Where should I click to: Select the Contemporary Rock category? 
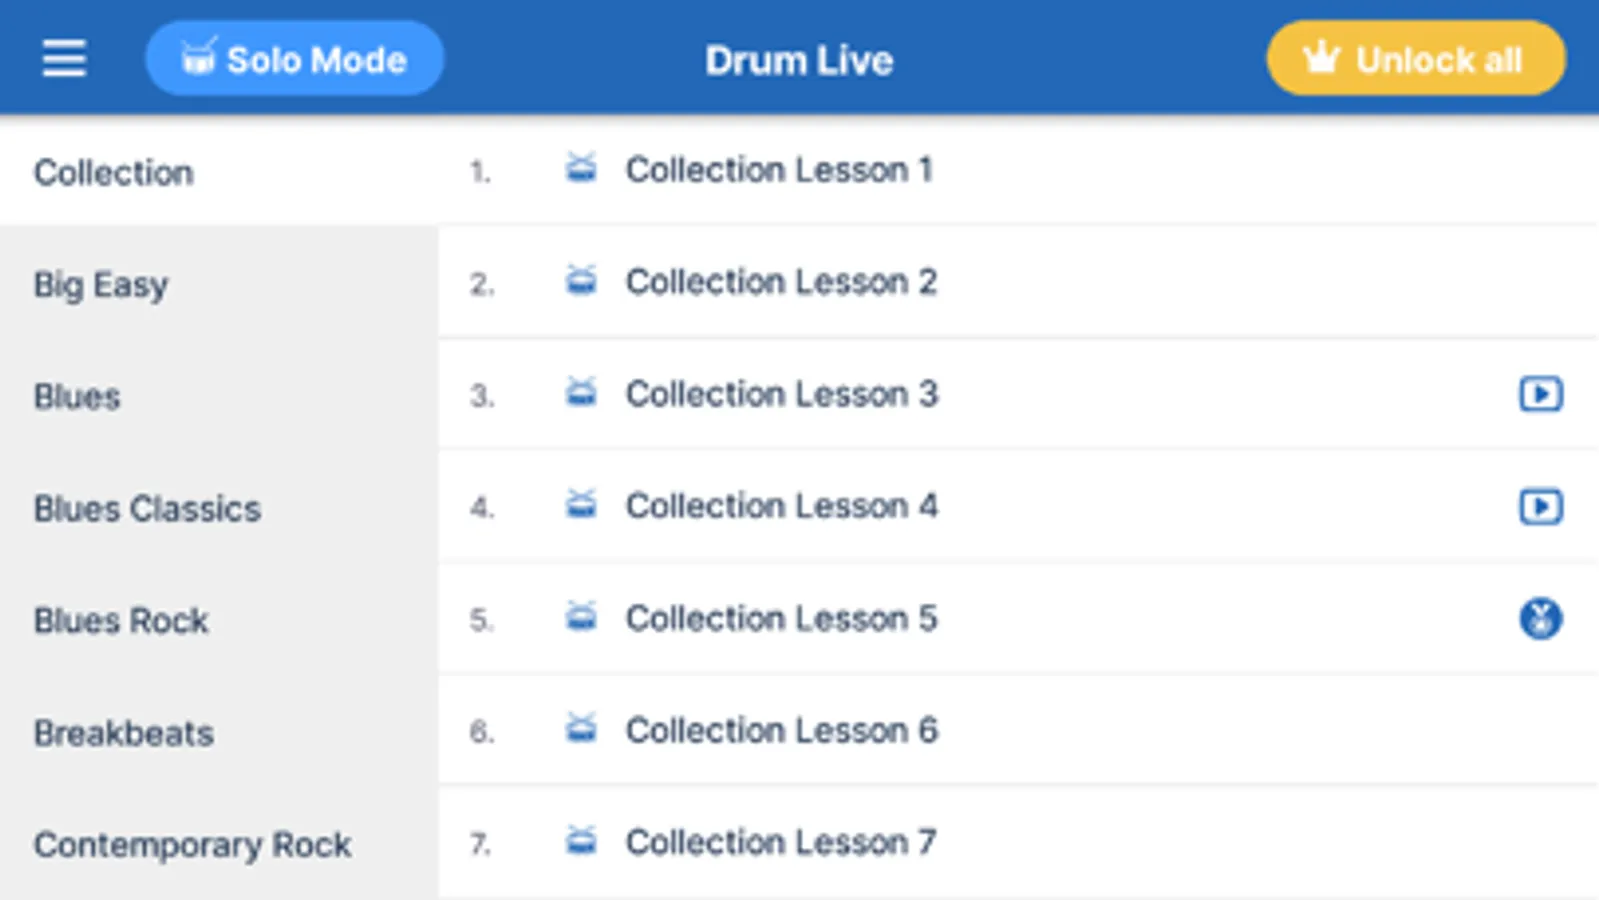click(x=192, y=845)
